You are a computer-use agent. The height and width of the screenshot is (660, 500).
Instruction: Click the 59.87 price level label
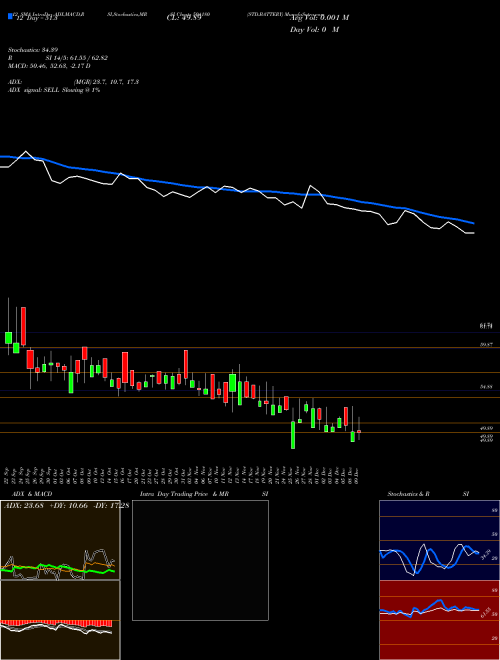tap(486, 344)
